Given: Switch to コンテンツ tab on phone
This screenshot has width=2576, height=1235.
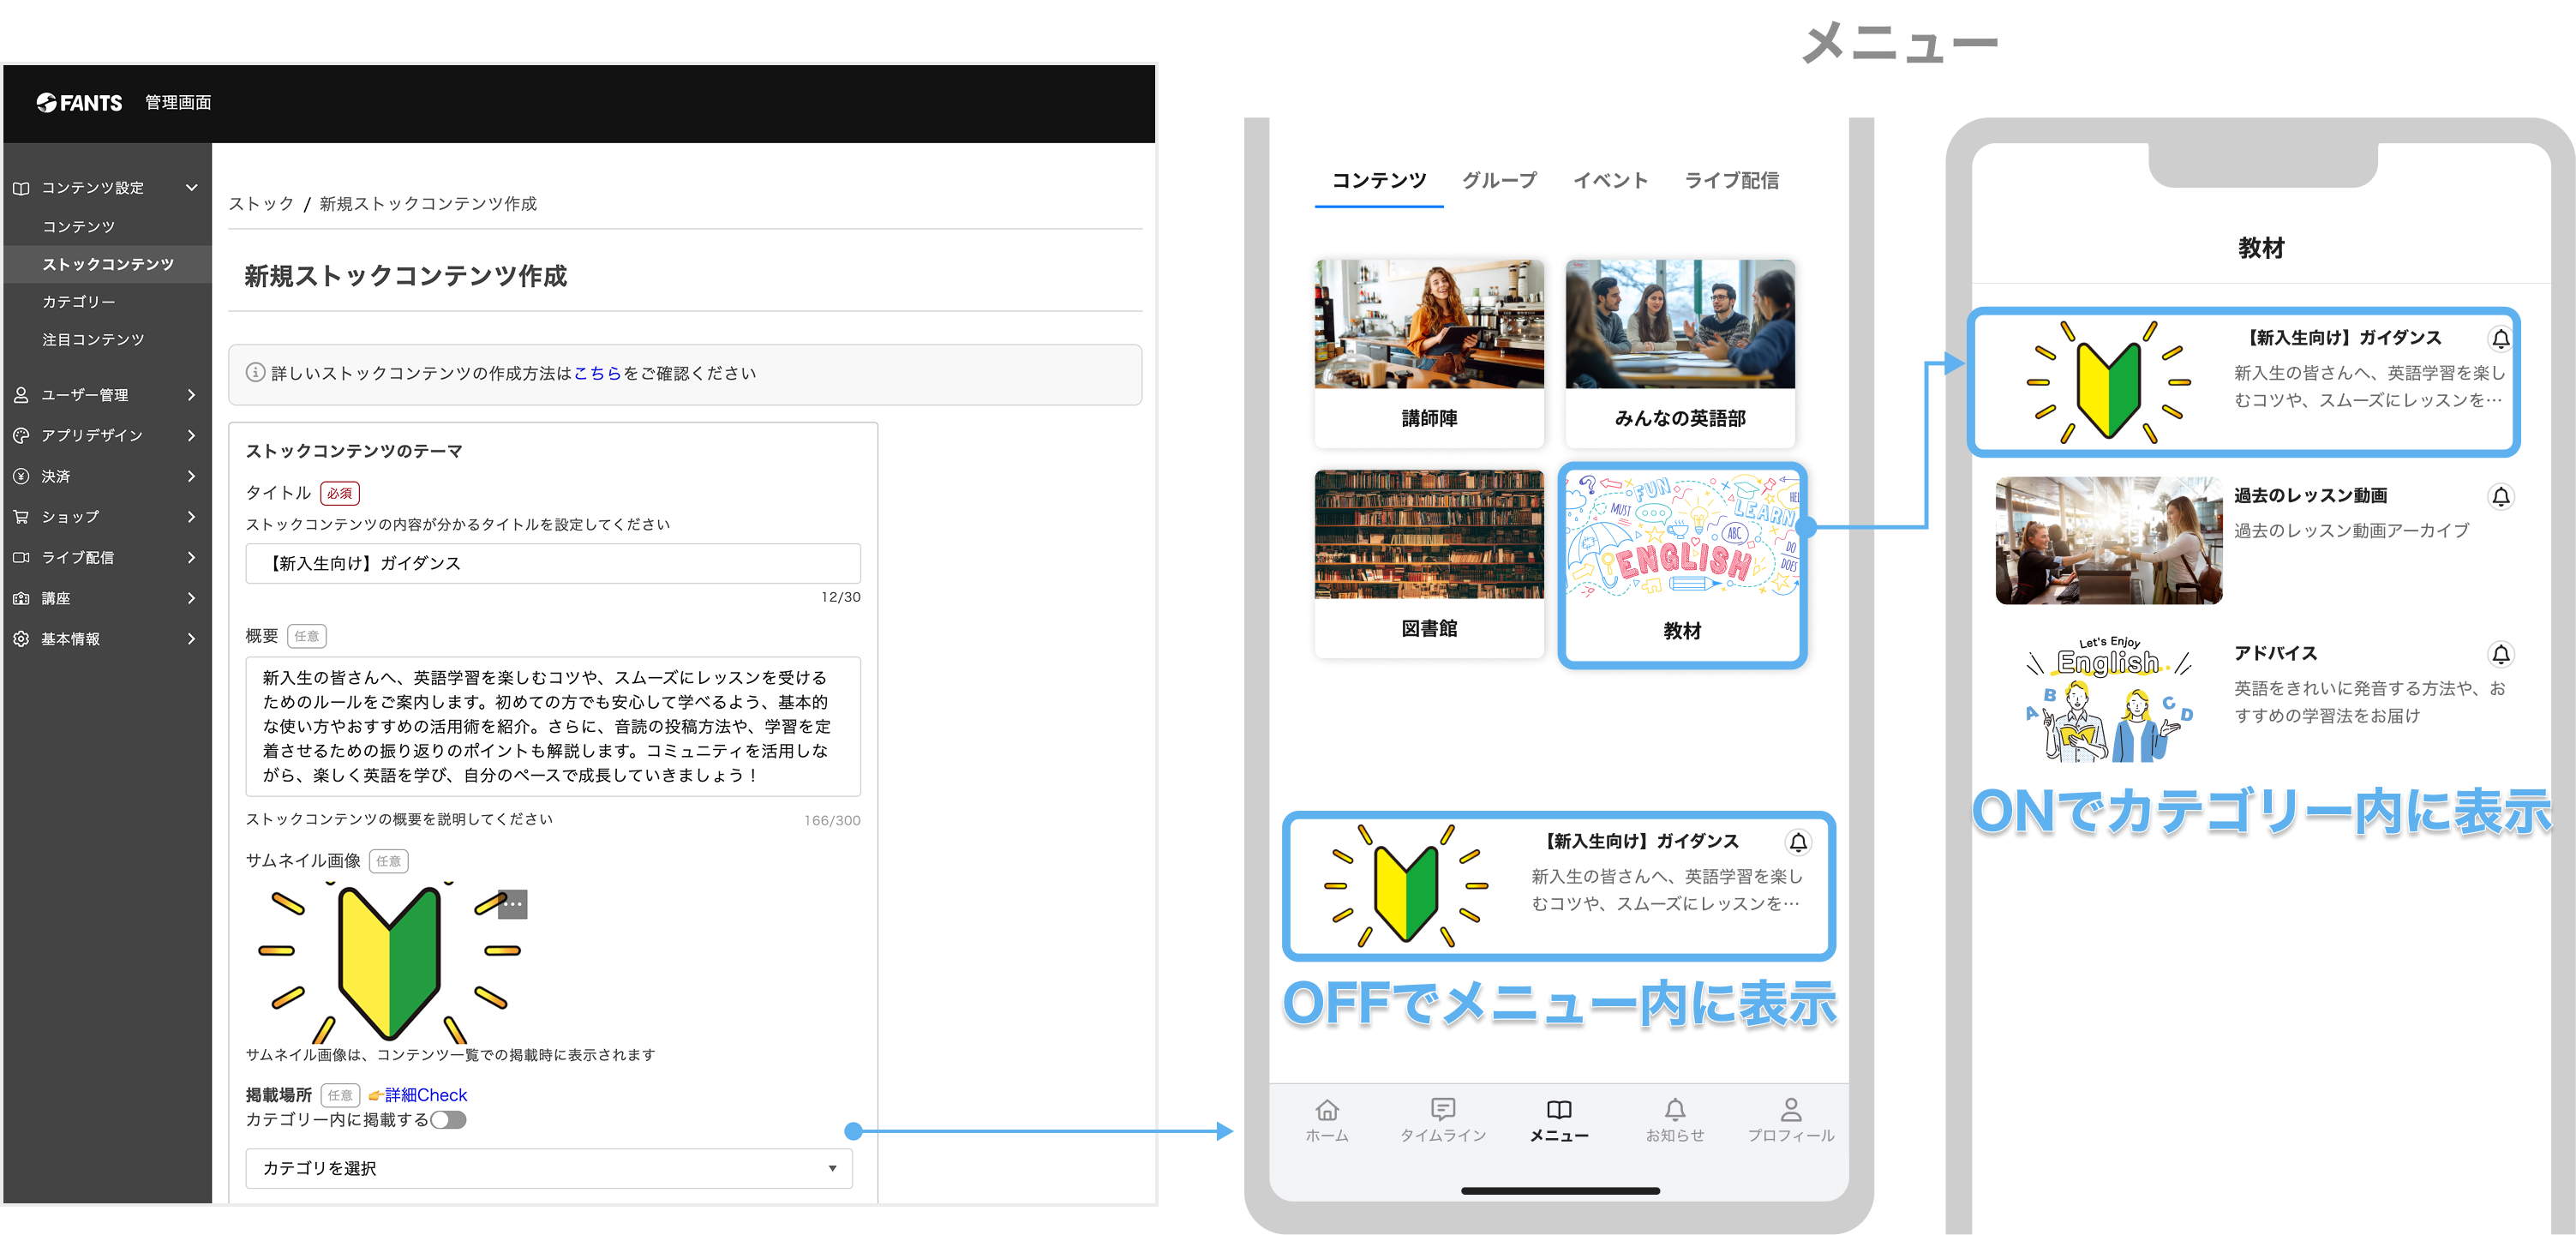Looking at the screenshot, I should tap(1379, 181).
